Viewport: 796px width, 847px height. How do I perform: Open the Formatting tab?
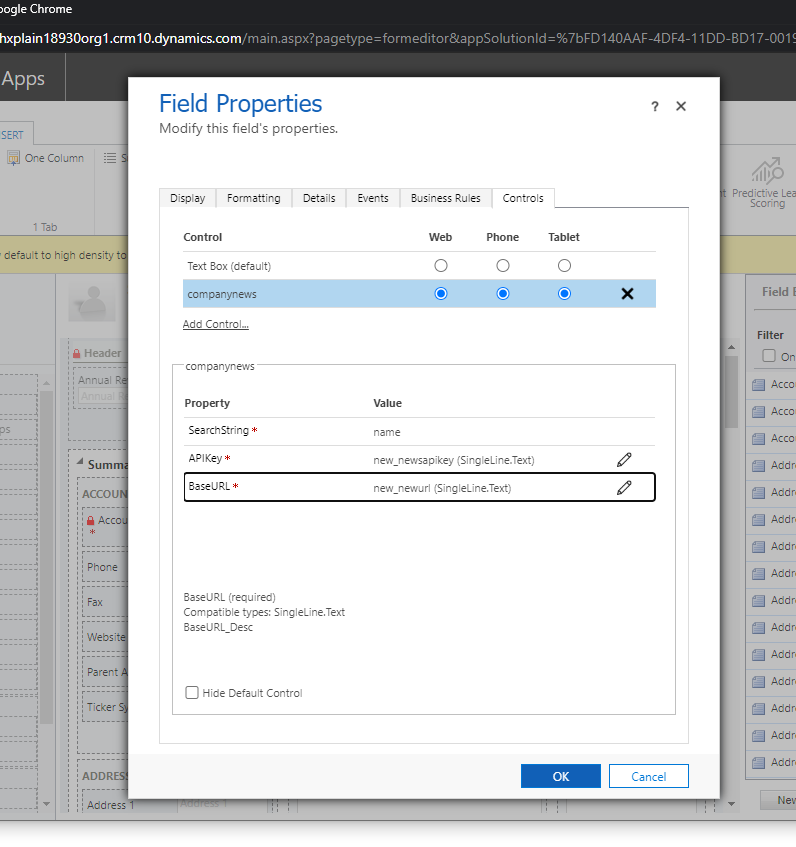click(253, 198)
